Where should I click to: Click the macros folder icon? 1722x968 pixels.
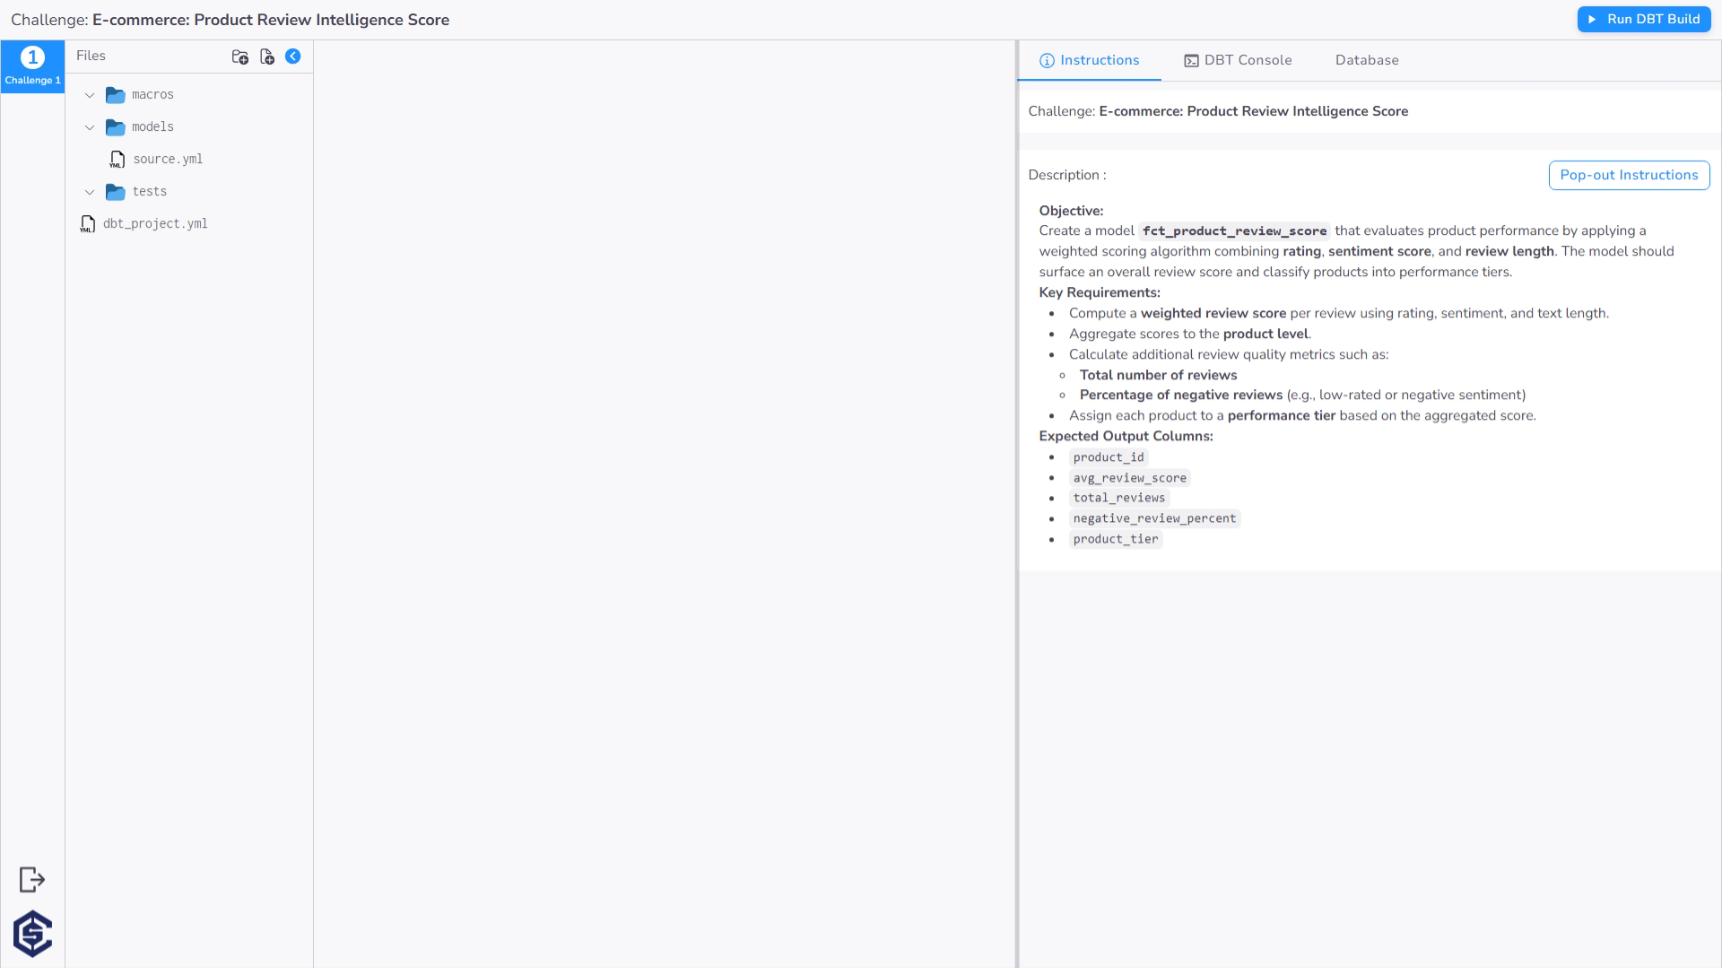[x=116, y=95]
